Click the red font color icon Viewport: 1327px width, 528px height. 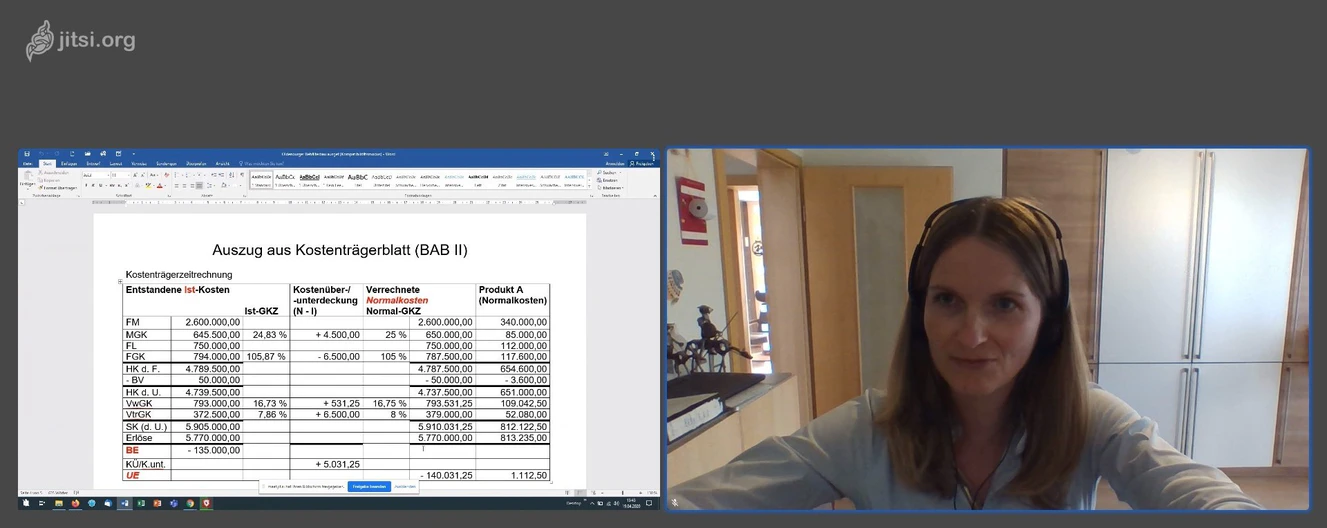160,185
